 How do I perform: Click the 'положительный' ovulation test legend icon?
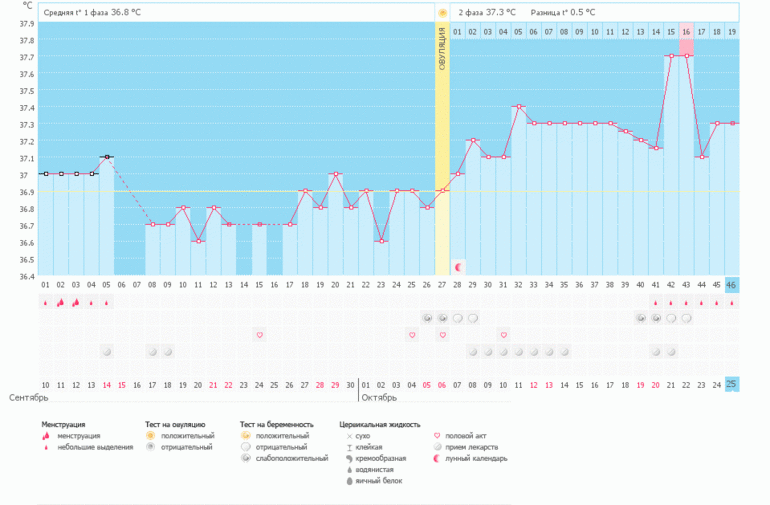tap(151, 436)
